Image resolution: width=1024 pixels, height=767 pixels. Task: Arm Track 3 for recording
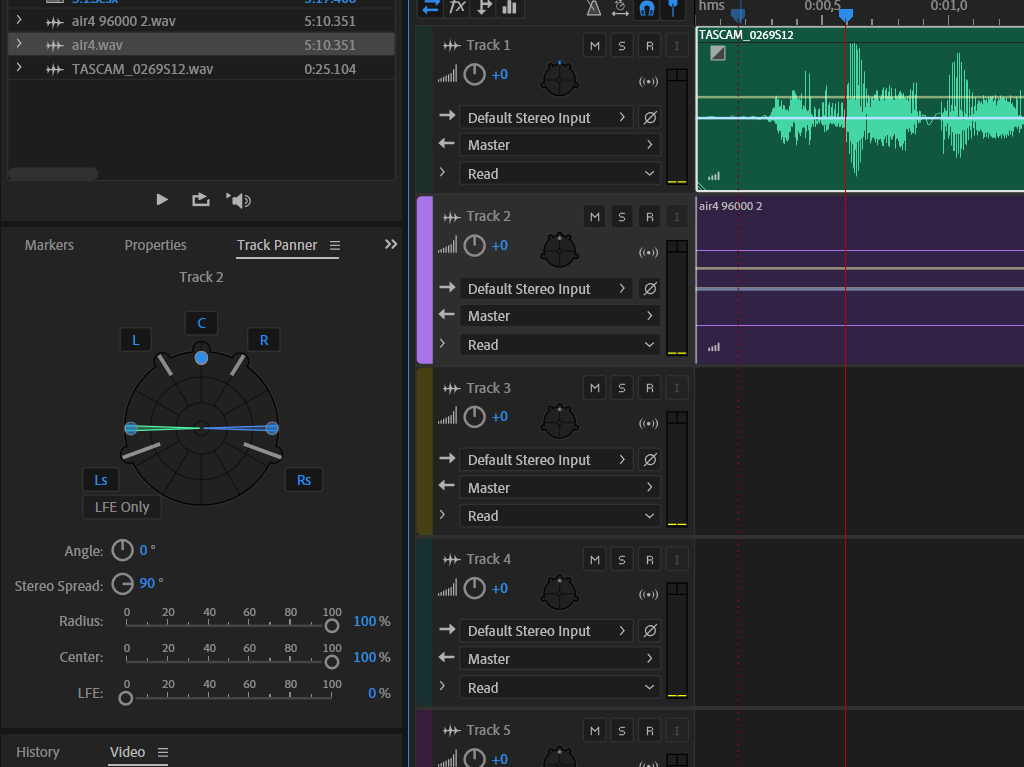click(x=649, y=388)
